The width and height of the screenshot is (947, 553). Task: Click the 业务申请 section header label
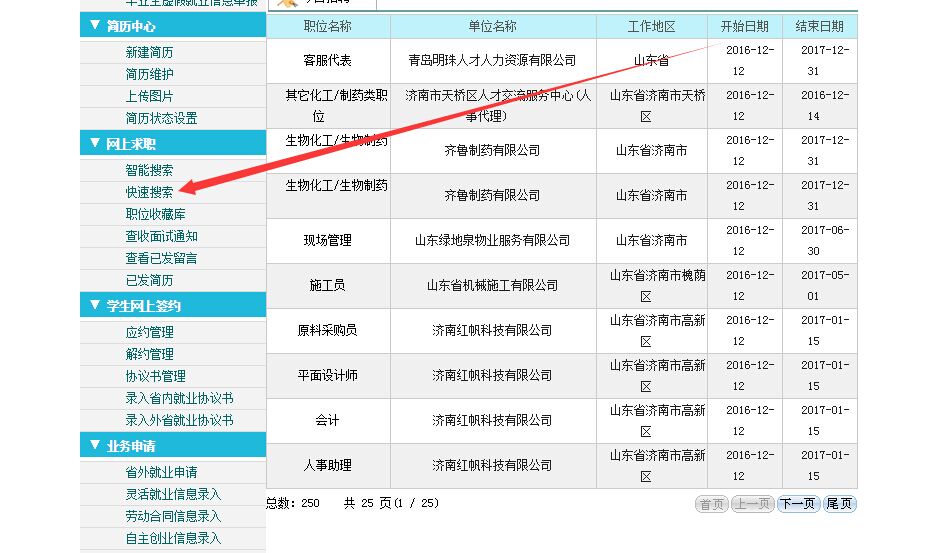tap(131, 446)
